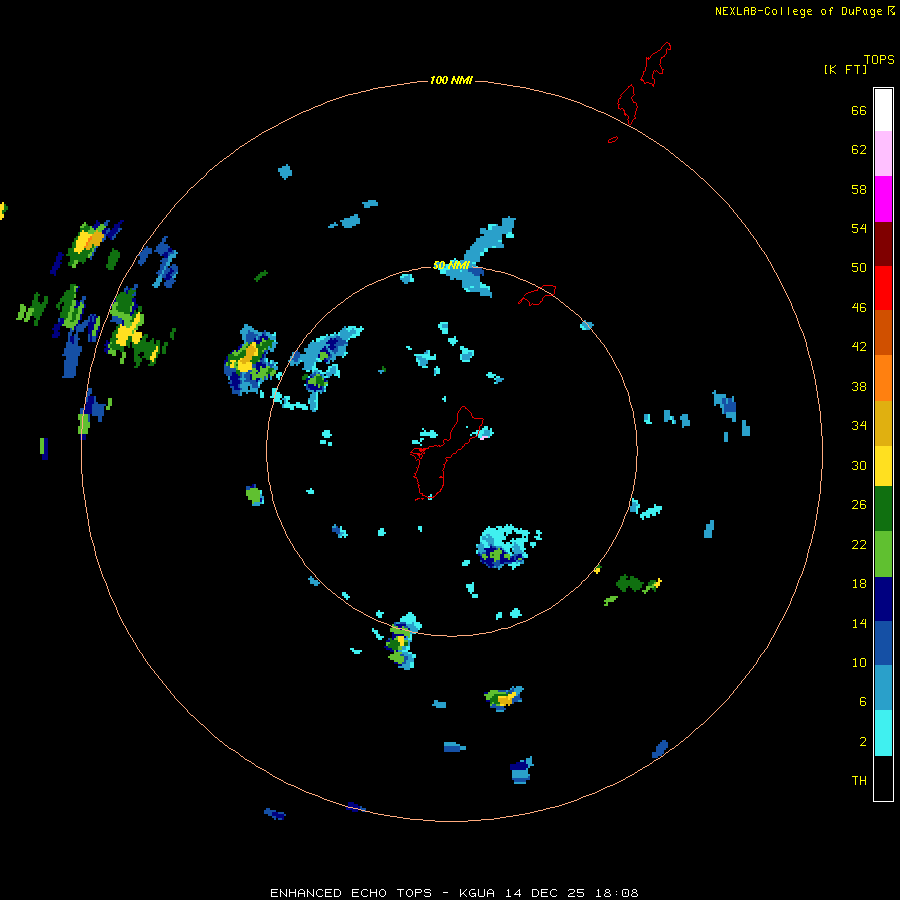Click the large Guam island outline at center
The image size is (900, 900).
(x=445, y=453)
